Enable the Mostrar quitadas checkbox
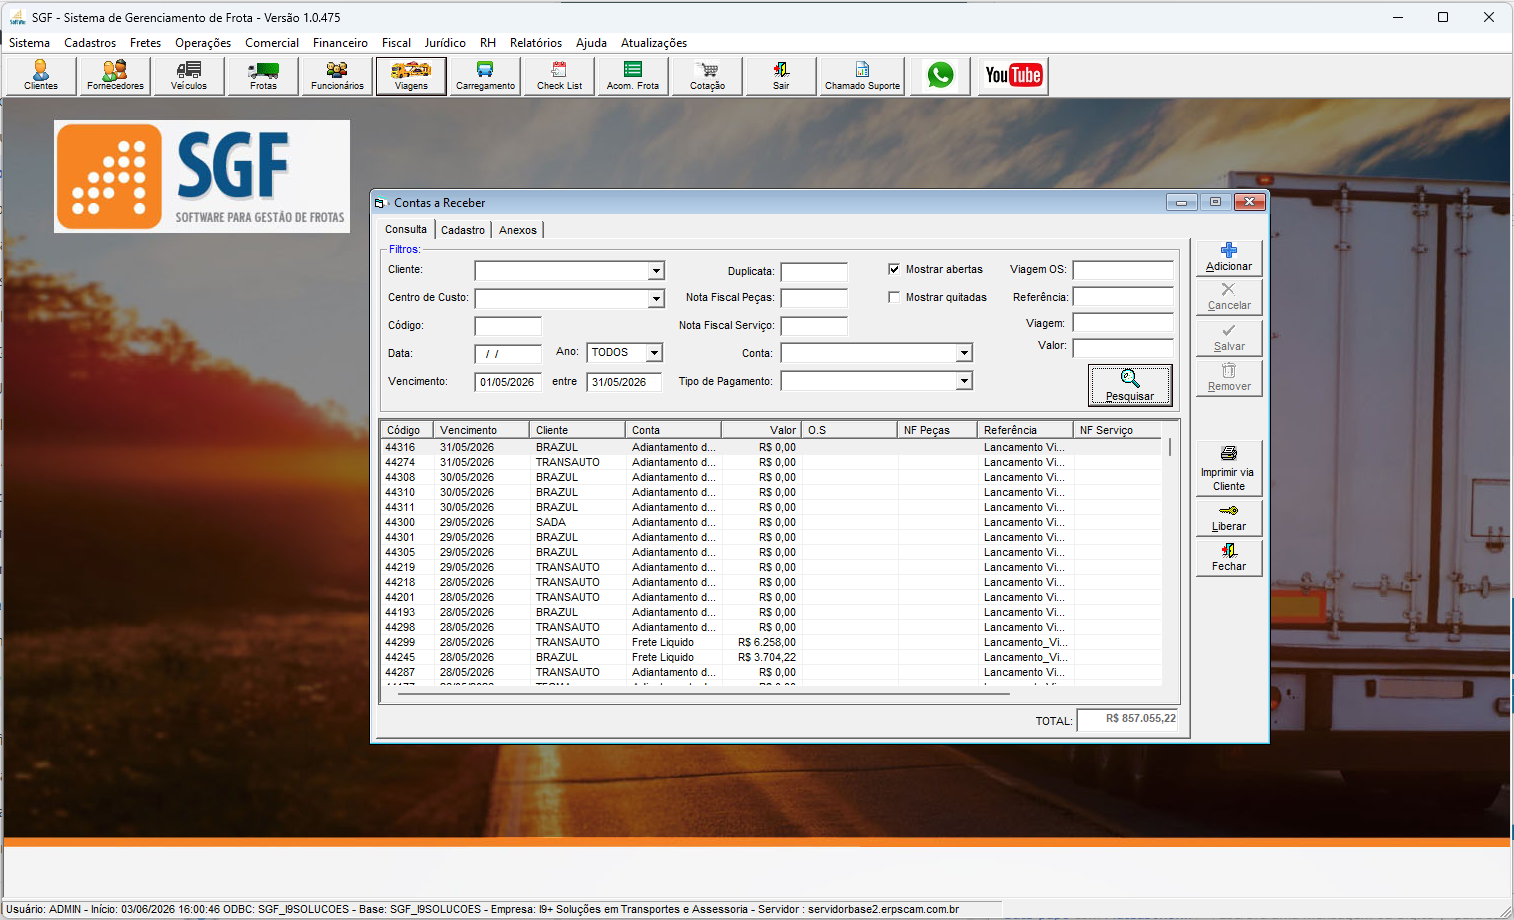 coord(894,297)
